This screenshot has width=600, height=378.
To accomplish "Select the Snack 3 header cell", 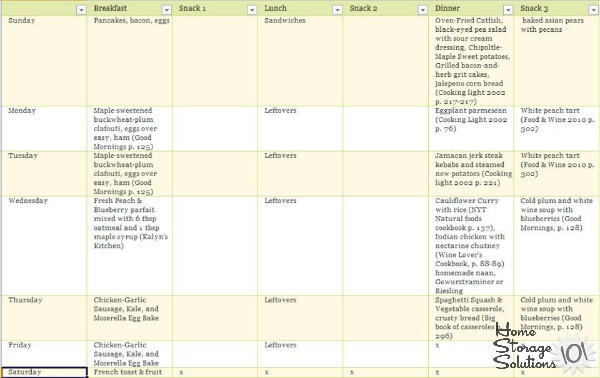I will 557,8.
